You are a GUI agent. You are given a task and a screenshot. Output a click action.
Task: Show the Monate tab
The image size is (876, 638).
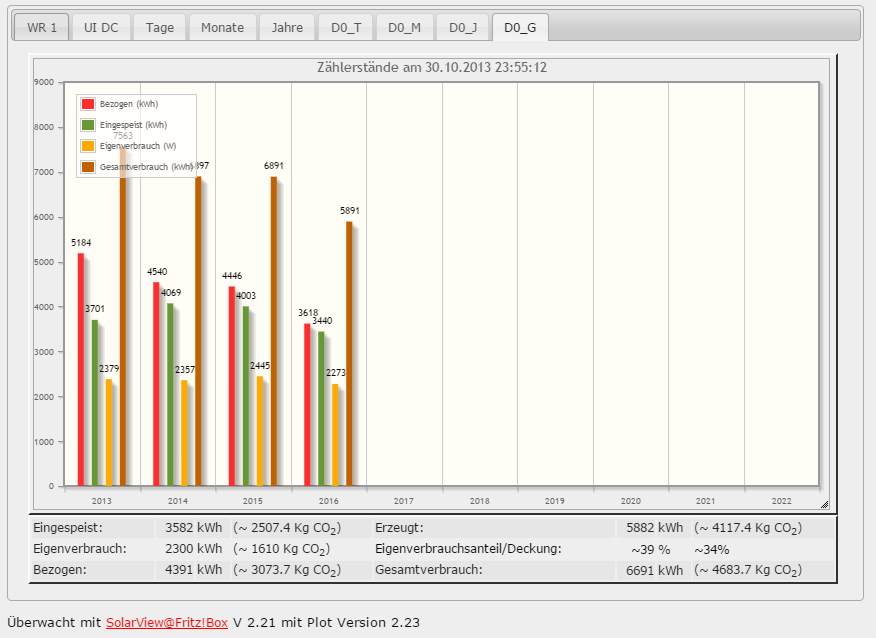tap(222, 27)
